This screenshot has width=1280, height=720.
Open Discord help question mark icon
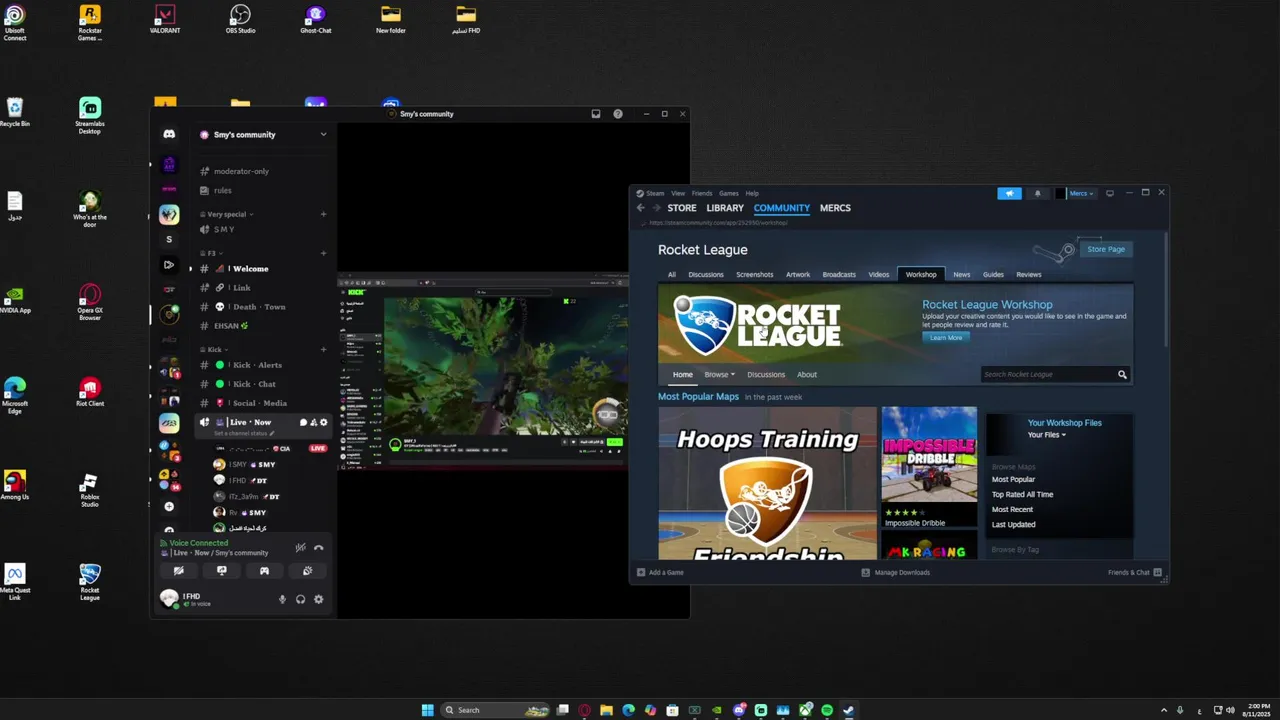(618, 114)
